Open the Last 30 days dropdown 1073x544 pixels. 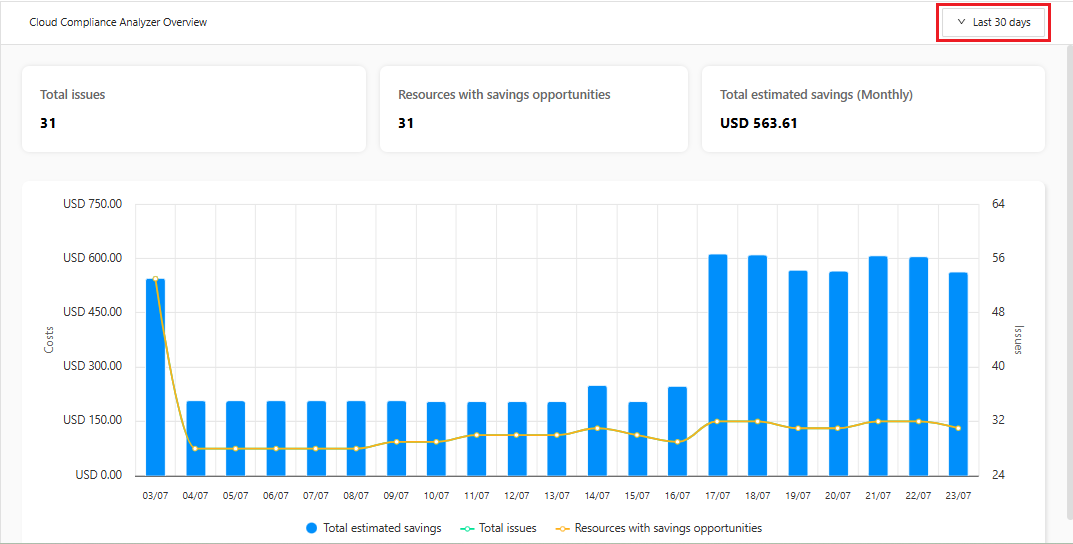993,22
